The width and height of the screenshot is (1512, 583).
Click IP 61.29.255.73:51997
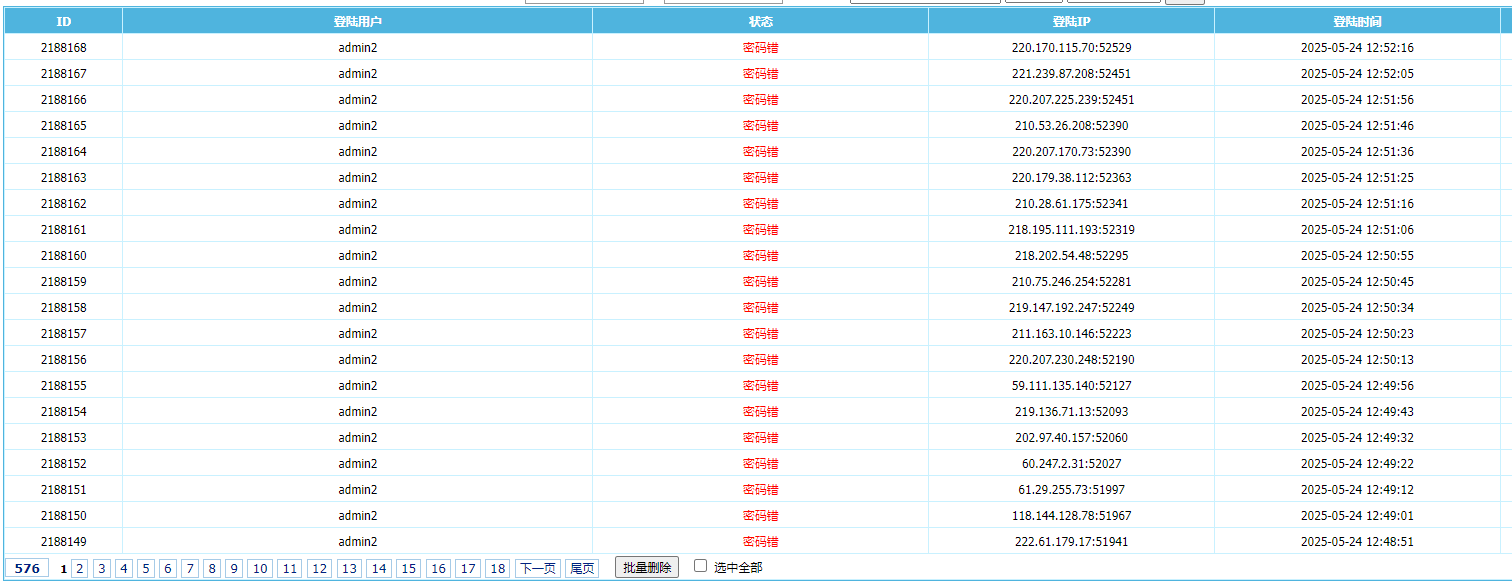click(1071, 489)
